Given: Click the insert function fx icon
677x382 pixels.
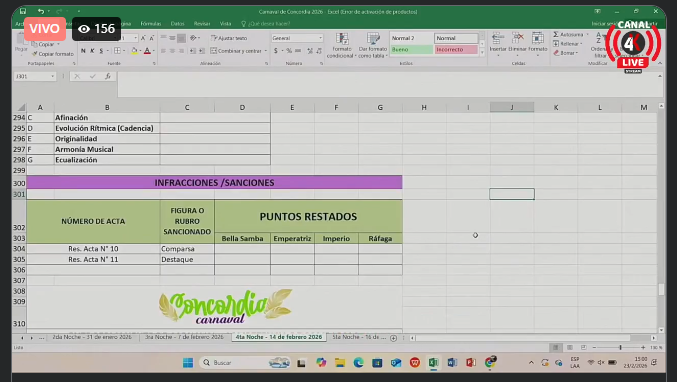Looking at the screenshot, I should click(108, 76).
